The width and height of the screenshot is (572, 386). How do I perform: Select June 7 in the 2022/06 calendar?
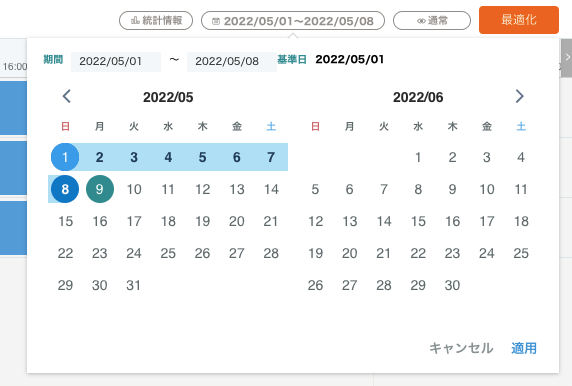(x=384, y=189)
